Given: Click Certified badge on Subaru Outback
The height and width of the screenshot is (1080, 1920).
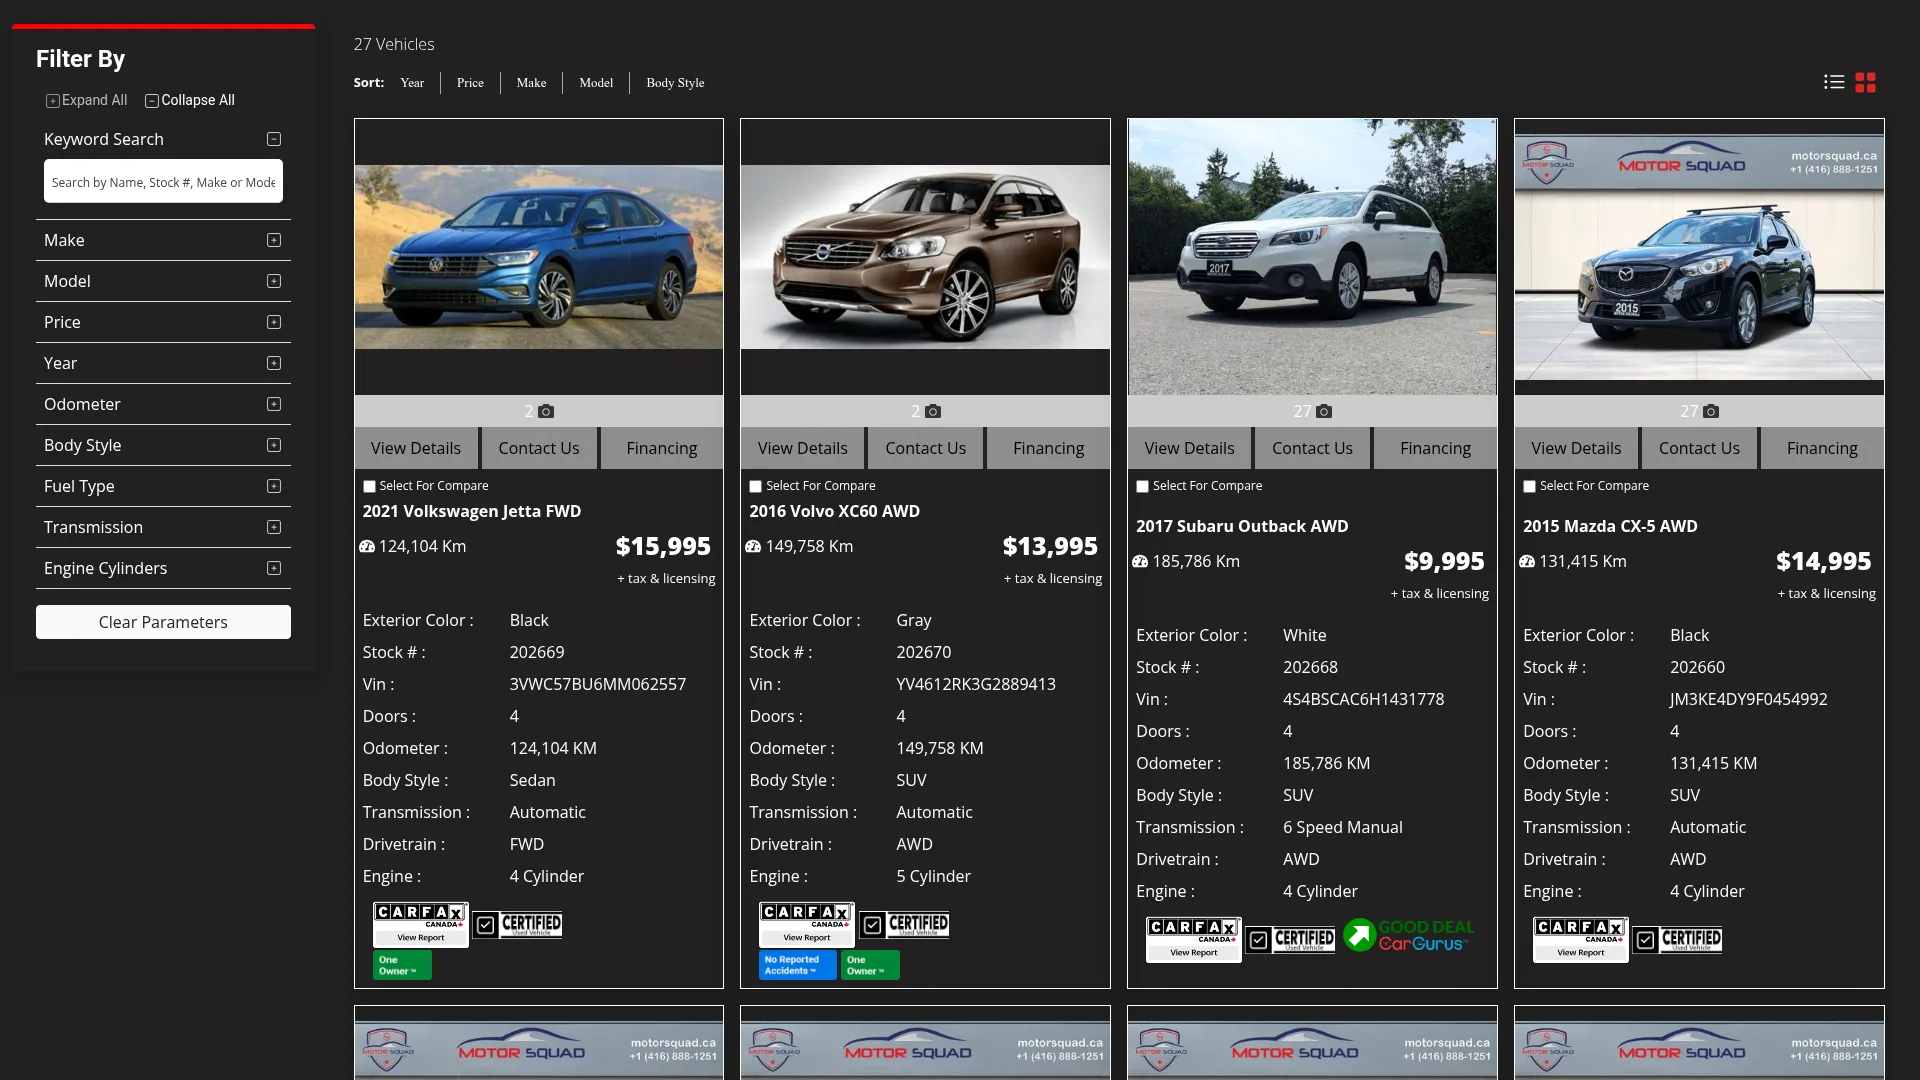Looking at the screenshot, I should [1290, 939].
